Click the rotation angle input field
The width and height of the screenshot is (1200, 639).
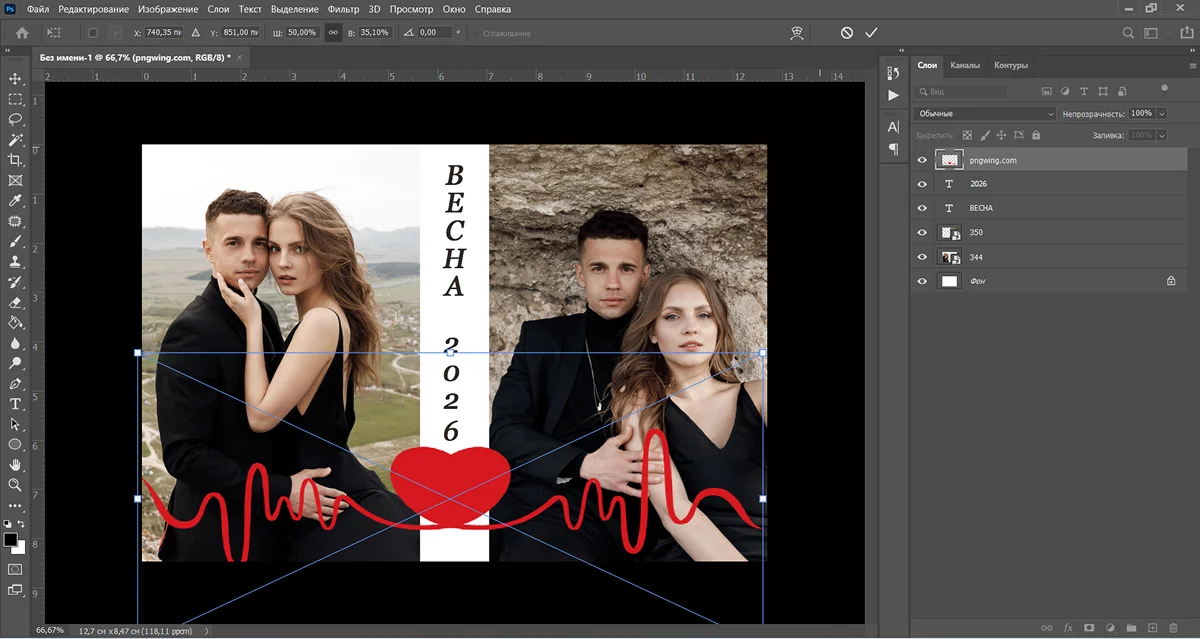(435, 33)
